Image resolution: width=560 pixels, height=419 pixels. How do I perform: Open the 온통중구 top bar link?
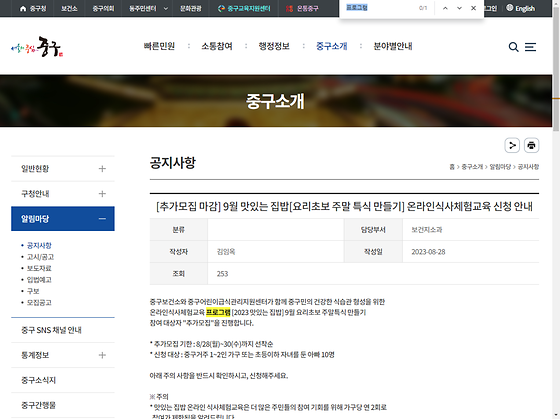pos(302,9)
